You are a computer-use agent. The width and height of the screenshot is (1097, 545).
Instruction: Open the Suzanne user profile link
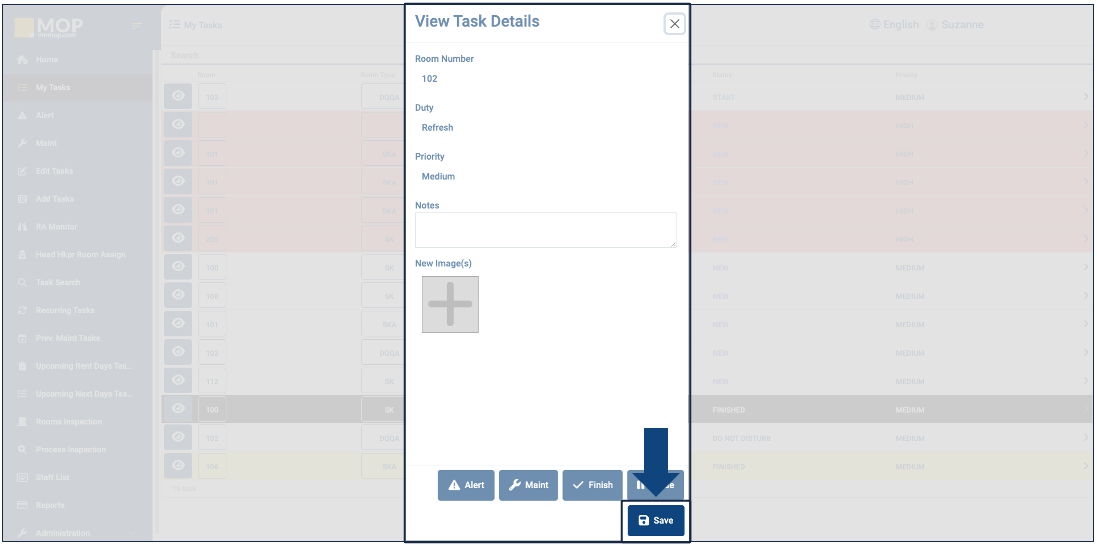[955, 24]
